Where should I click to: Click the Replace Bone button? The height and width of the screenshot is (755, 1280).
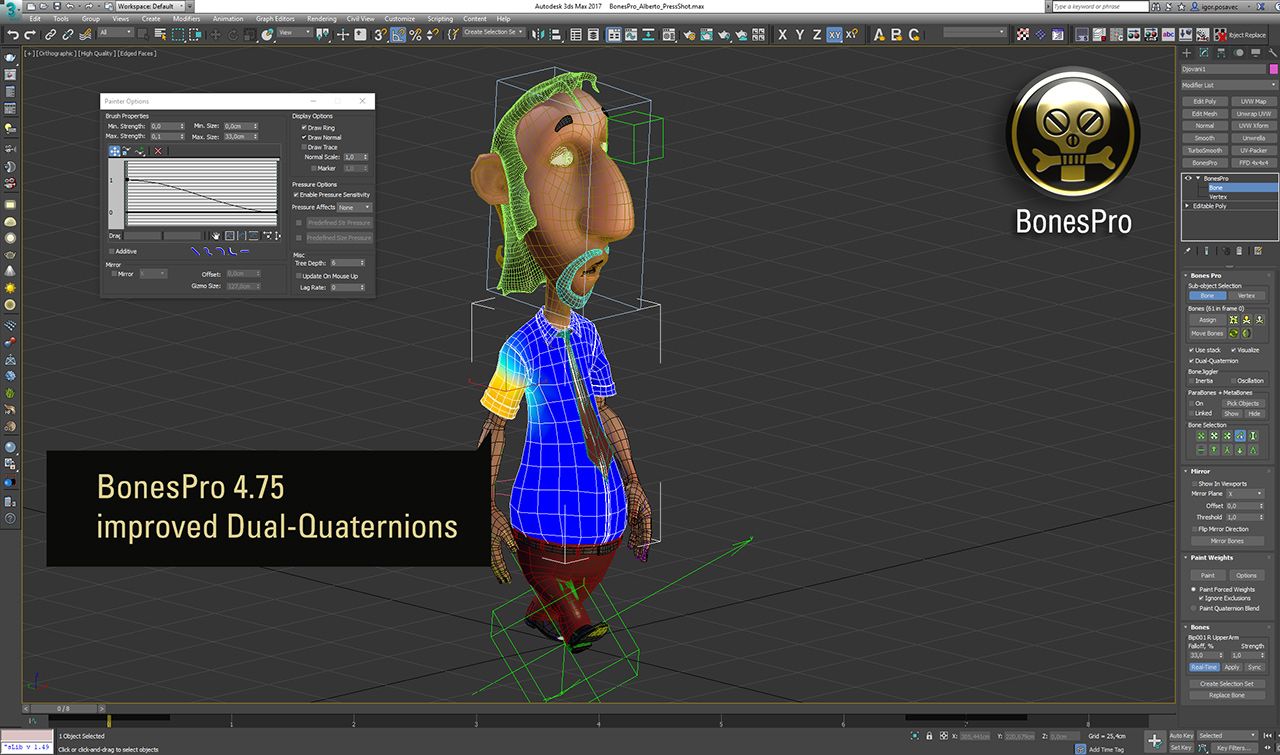click(1227, 695)
